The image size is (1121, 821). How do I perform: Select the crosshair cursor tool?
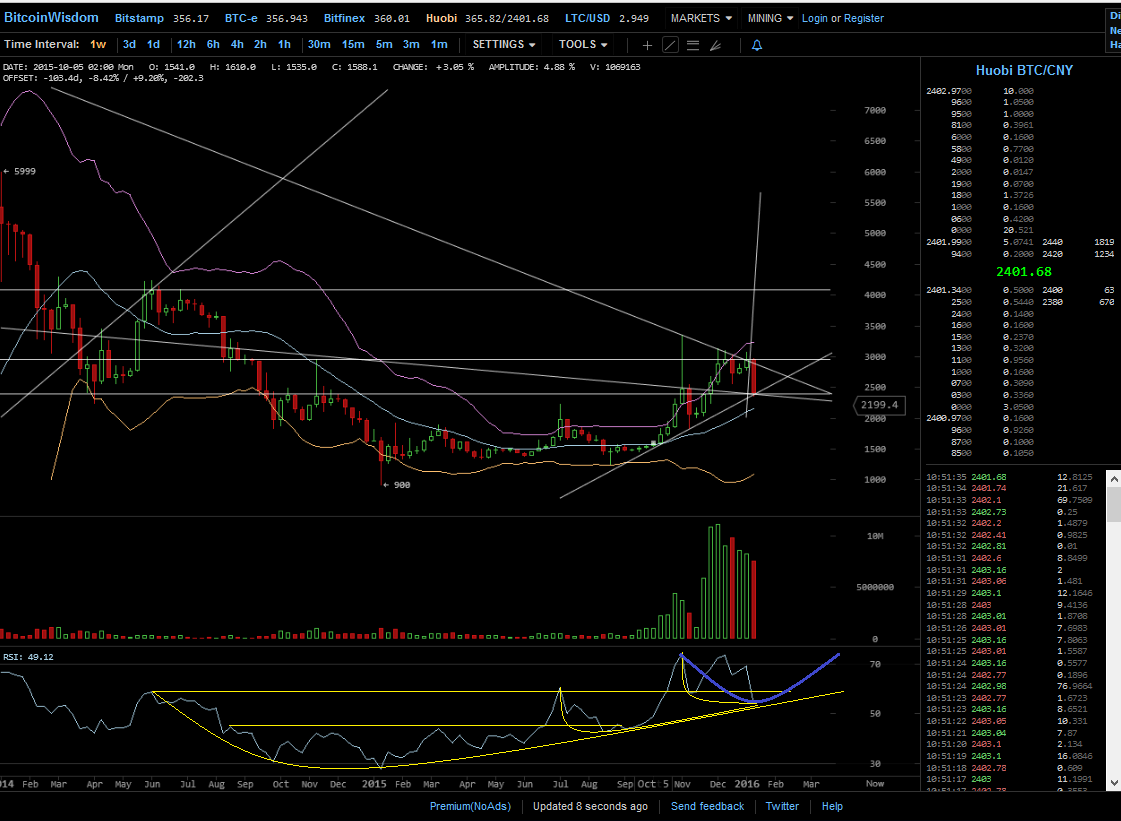click(647, 45)
